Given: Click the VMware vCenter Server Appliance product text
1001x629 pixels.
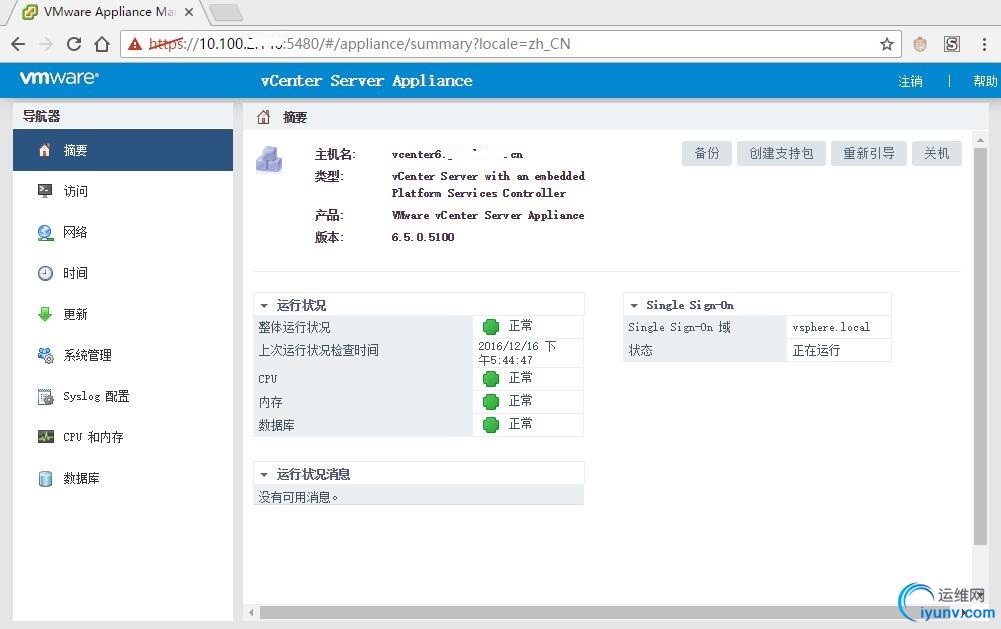Looking at the screenshot, I should point(488,215).
